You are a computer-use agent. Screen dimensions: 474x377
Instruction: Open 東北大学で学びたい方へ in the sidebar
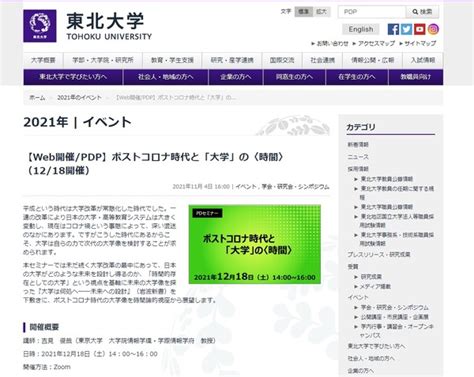click(376, 346)
